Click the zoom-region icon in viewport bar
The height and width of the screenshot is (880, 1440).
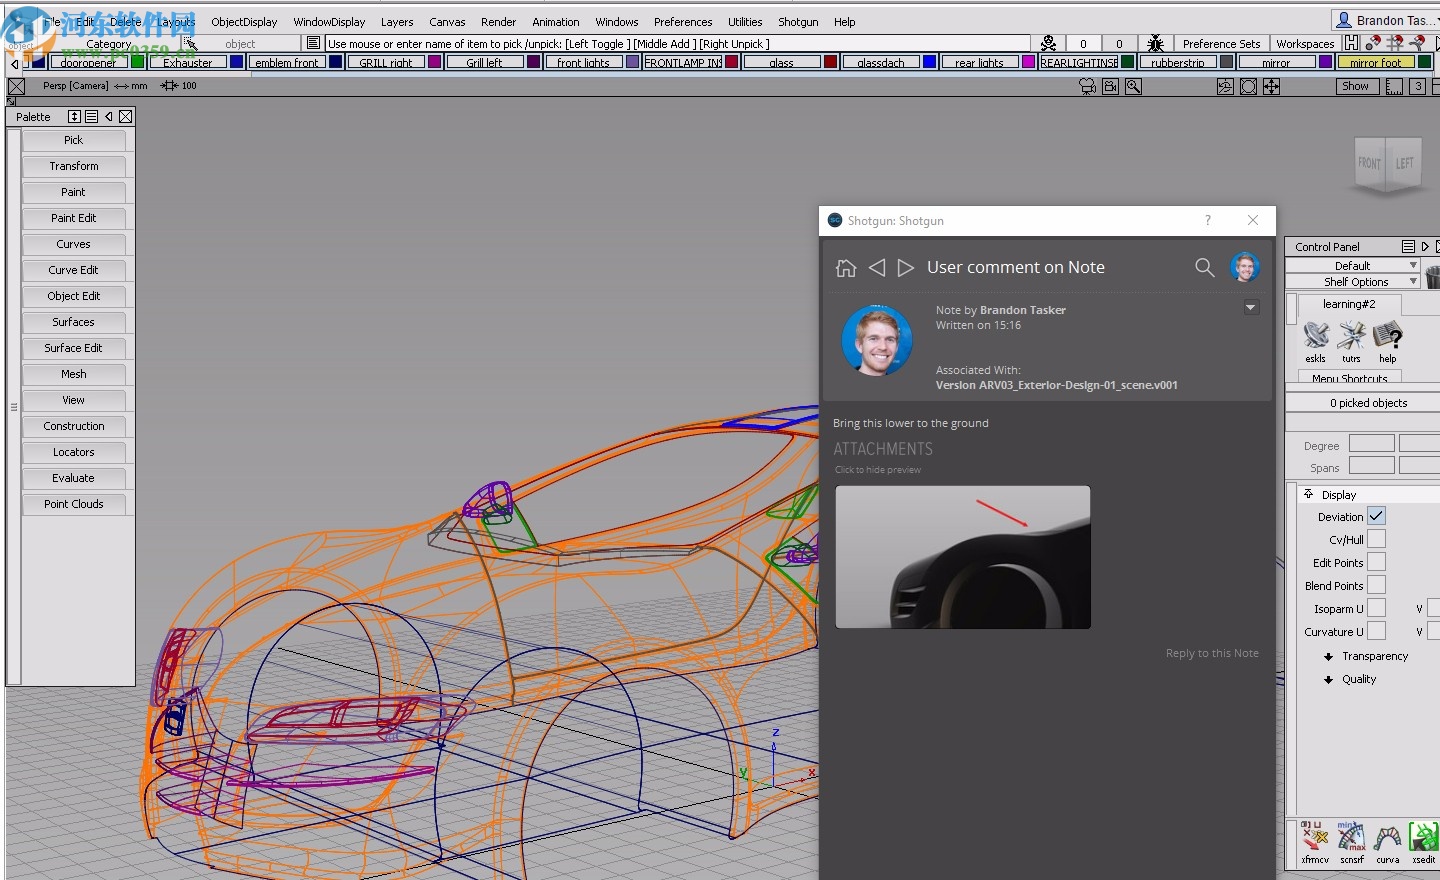(x=1248, y=87)
